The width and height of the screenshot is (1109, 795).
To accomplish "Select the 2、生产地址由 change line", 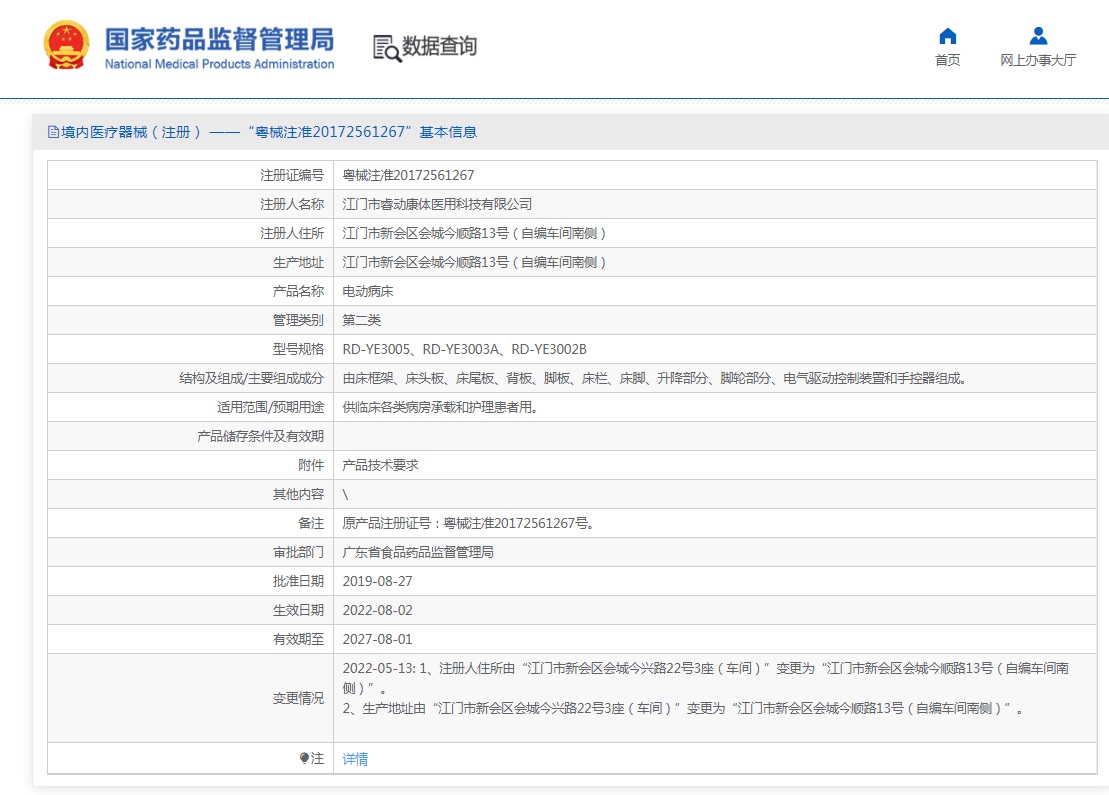I will (x=683, y=708).
